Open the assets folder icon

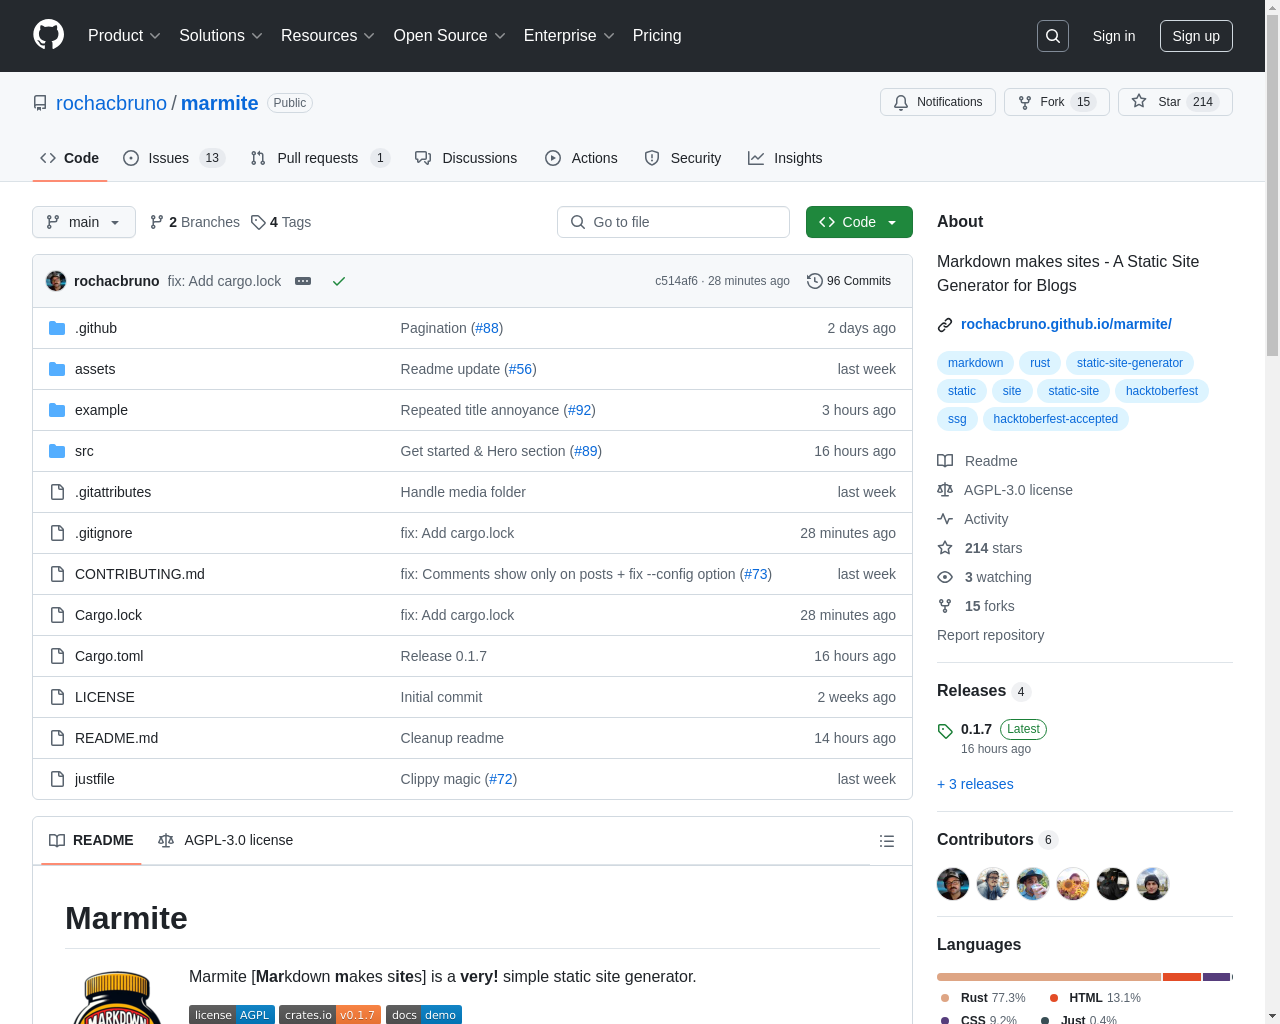tap(57, 369)
